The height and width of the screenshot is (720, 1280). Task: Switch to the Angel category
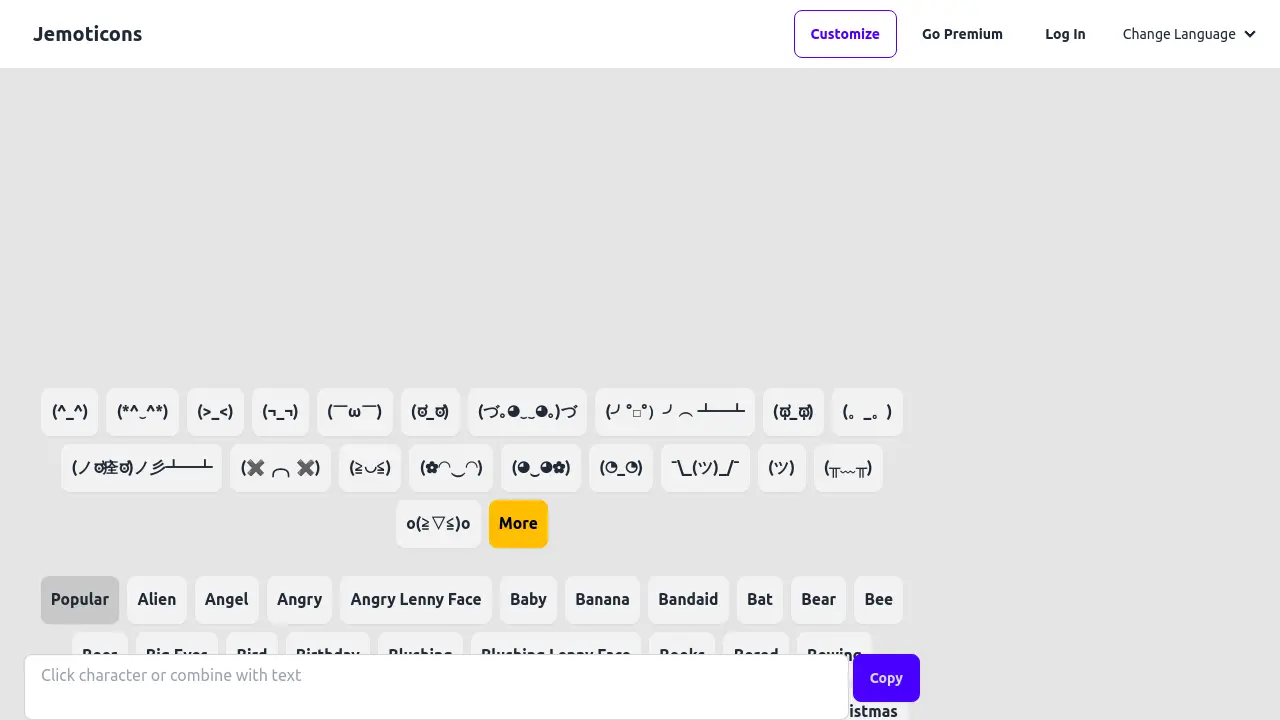point(227,600)
